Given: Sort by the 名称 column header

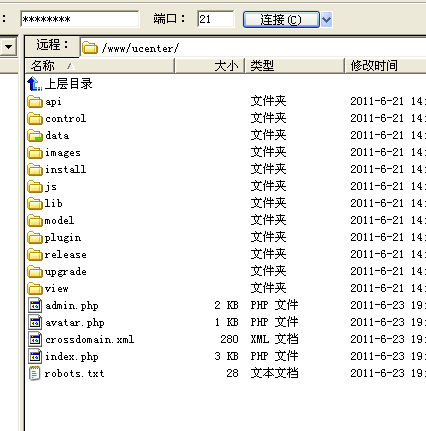Looking at the screenshot, I should click(x=100, y=66).
